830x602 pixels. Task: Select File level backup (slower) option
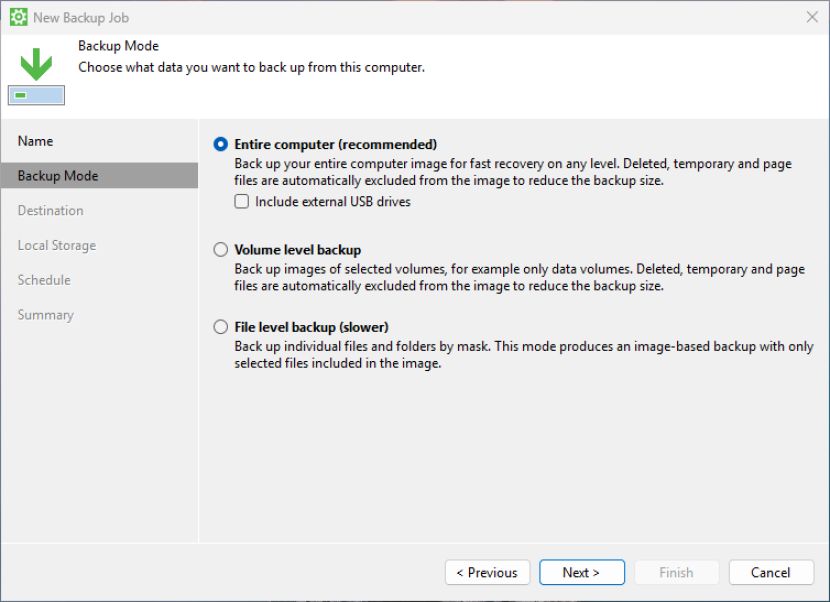pyautogui.click(x=221, y=327)
